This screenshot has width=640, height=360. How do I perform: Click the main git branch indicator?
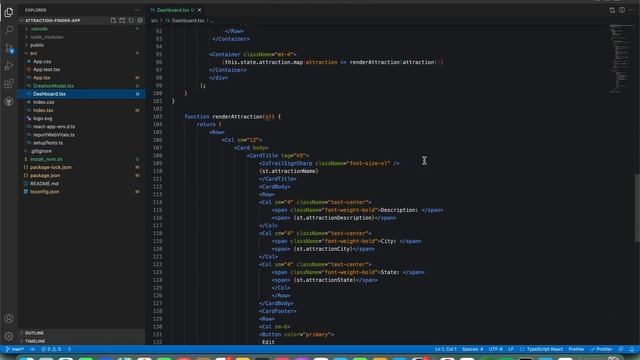click(15, 349)
